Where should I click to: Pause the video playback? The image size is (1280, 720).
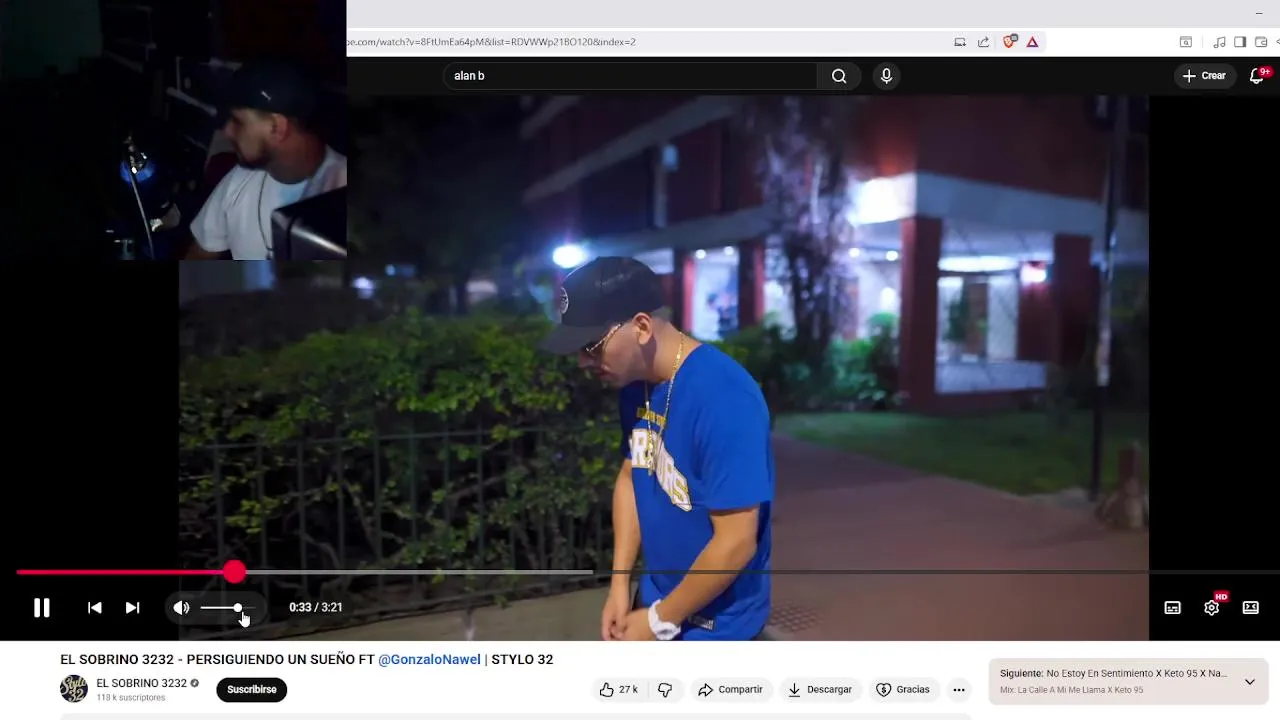click(41, 607)
